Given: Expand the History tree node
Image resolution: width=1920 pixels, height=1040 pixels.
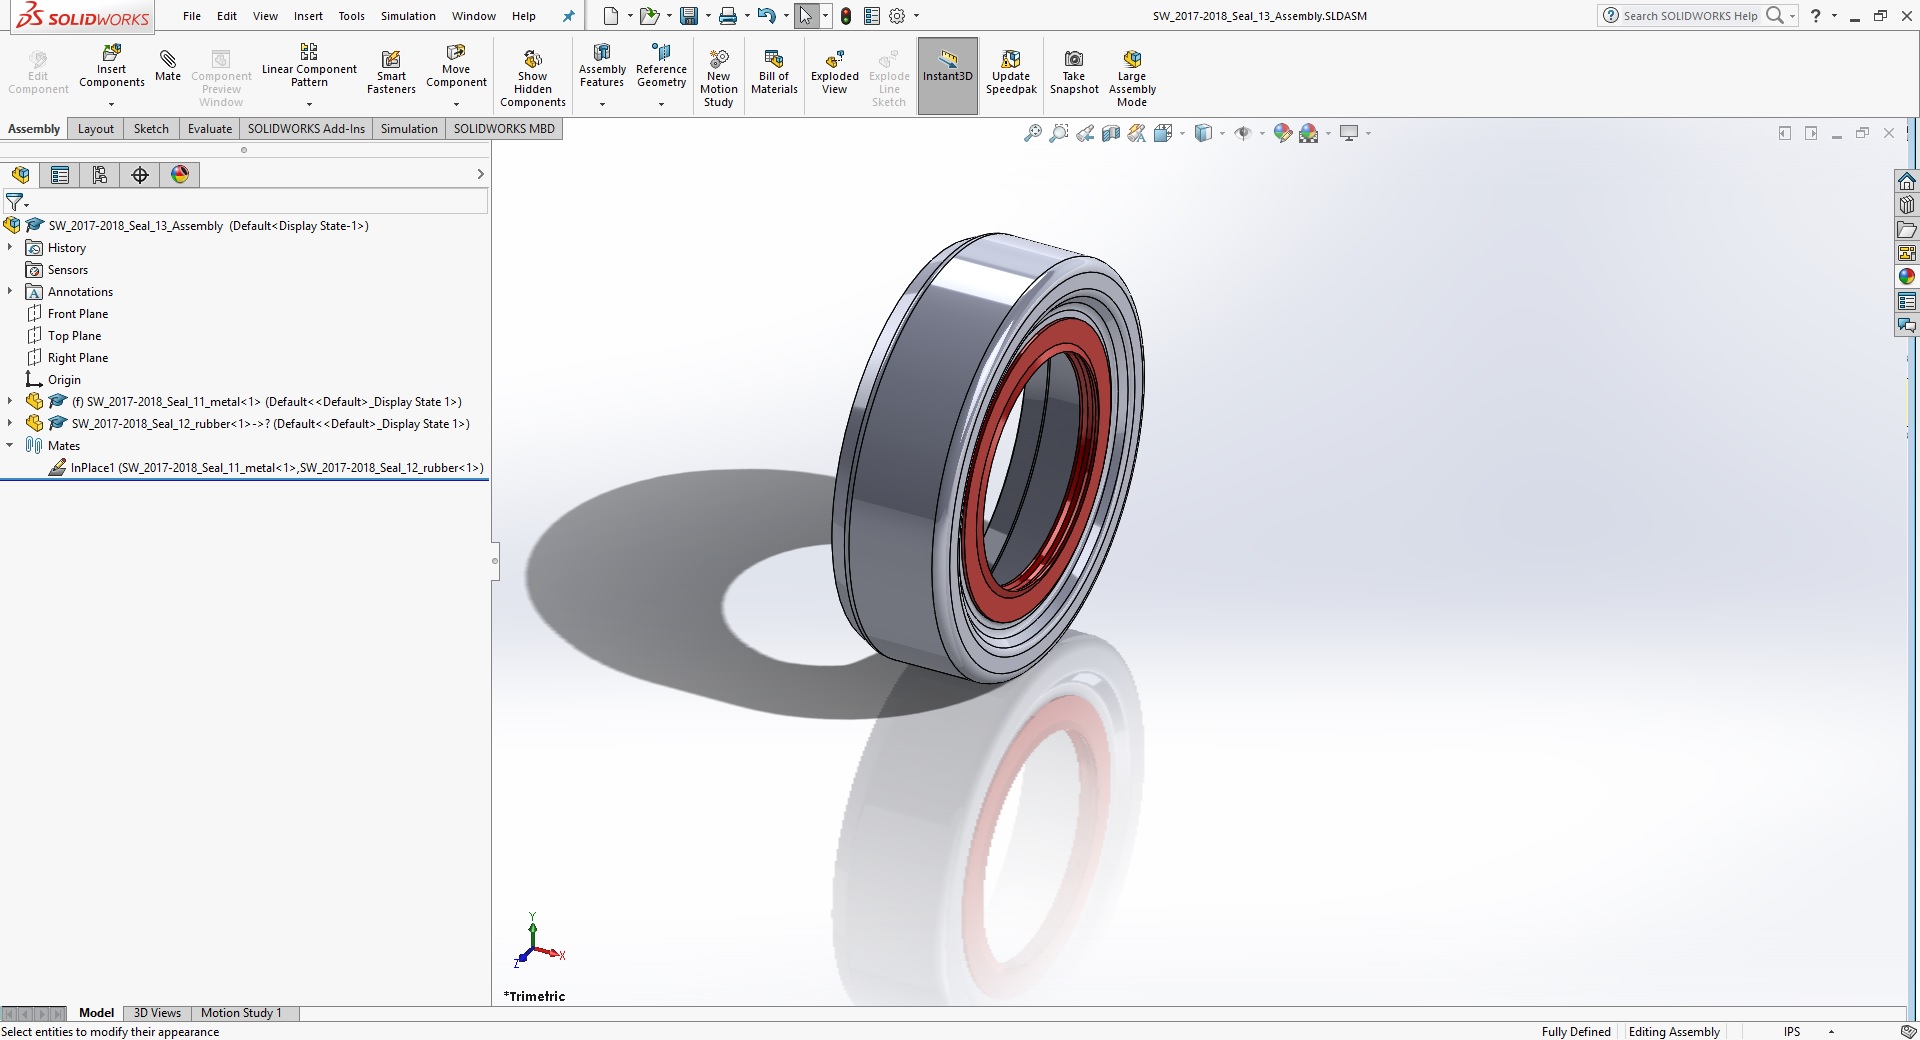Looking at the screenshot, I should pos(10,247).
